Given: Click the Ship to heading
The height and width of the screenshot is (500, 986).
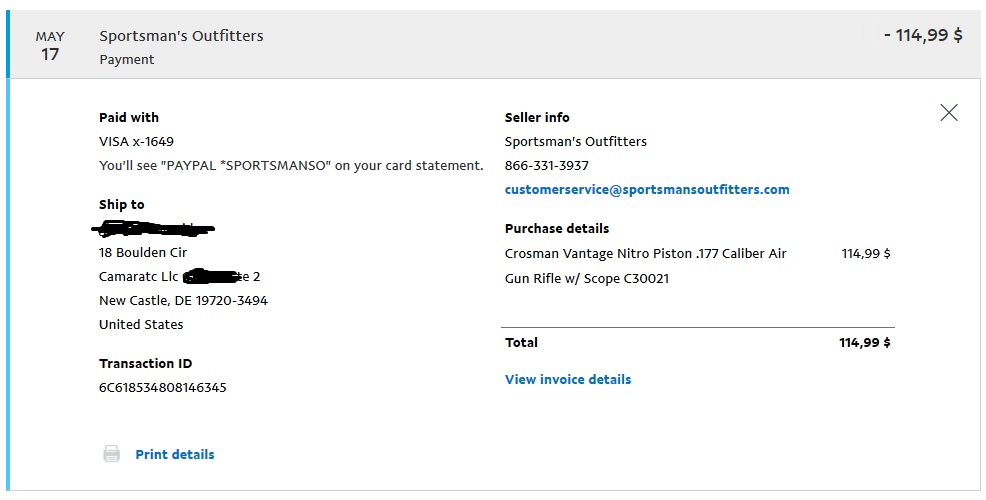Looking at the screenshot, I should [x=121, y=204].
